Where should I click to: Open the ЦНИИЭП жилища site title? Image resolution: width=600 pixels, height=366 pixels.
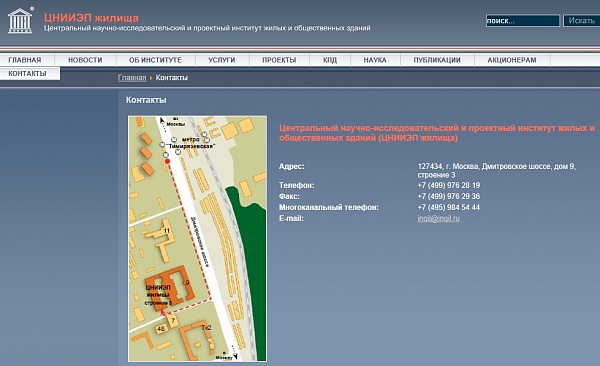coord(91,18)
